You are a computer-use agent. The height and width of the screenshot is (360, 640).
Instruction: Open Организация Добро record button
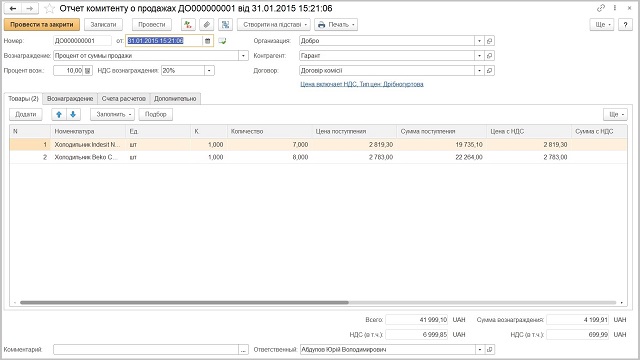point(489,41)
